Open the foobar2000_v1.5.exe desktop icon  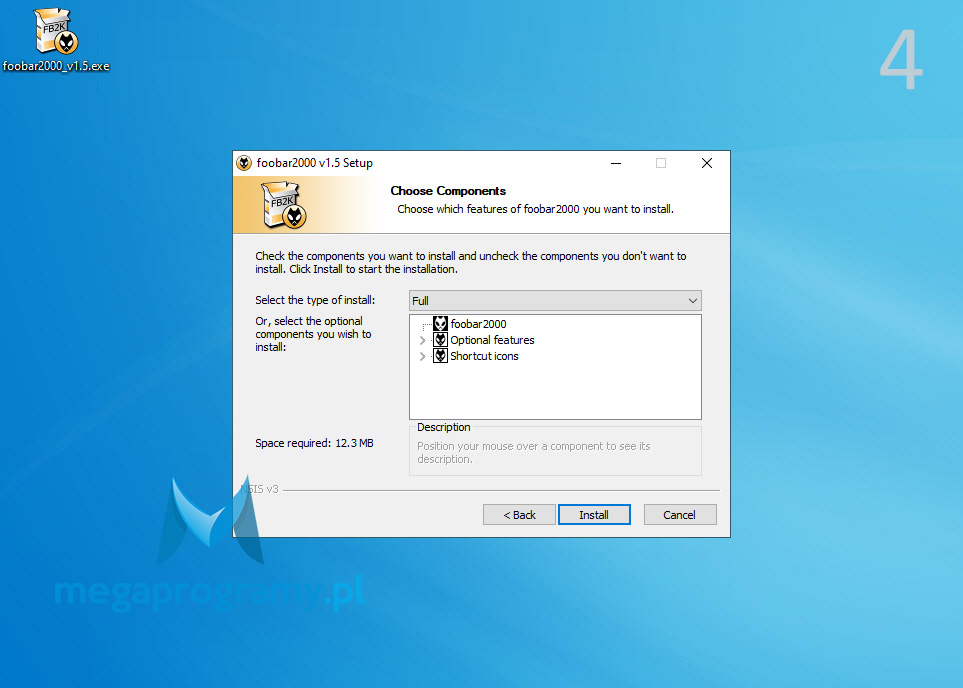click(56, 39)
